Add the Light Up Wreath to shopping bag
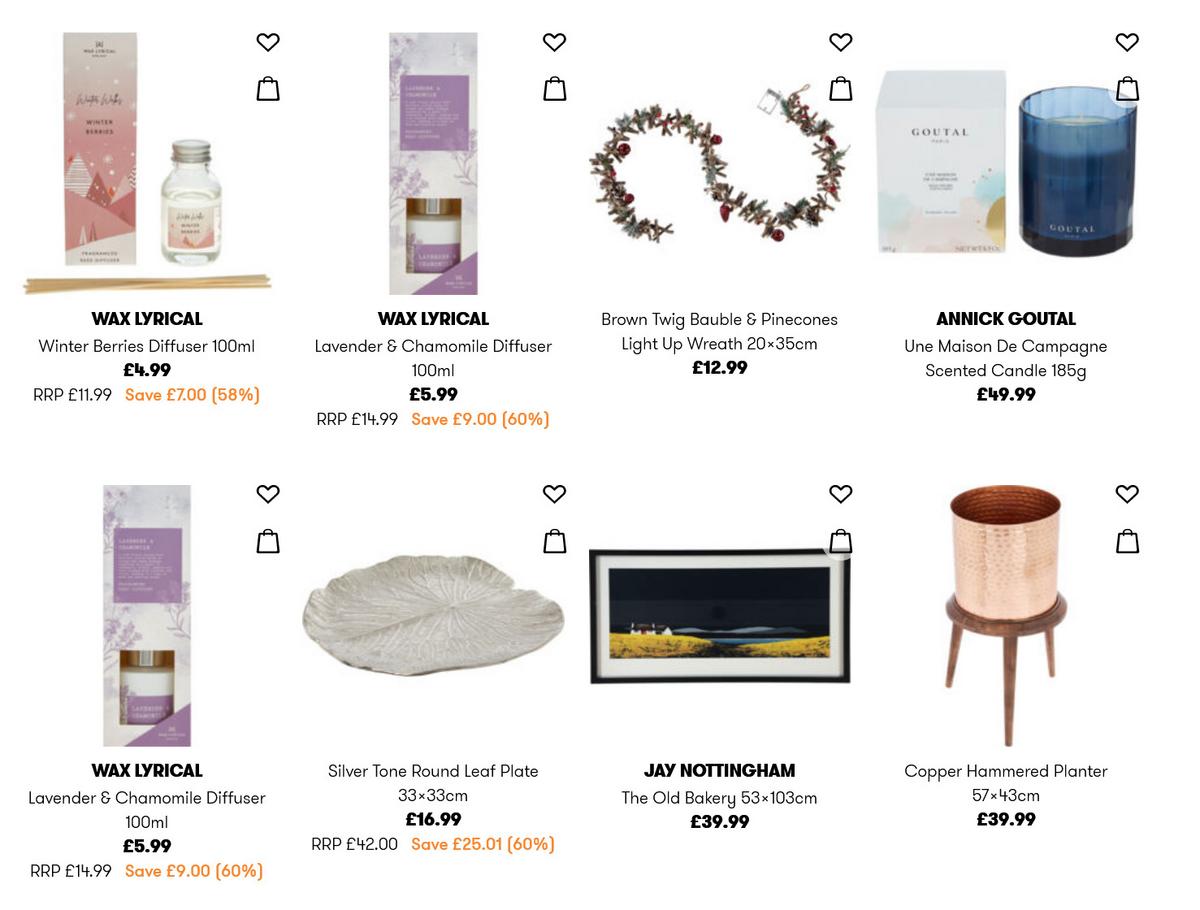The width and height of the screenshot is (1200, 910). (x=840, y=88)
